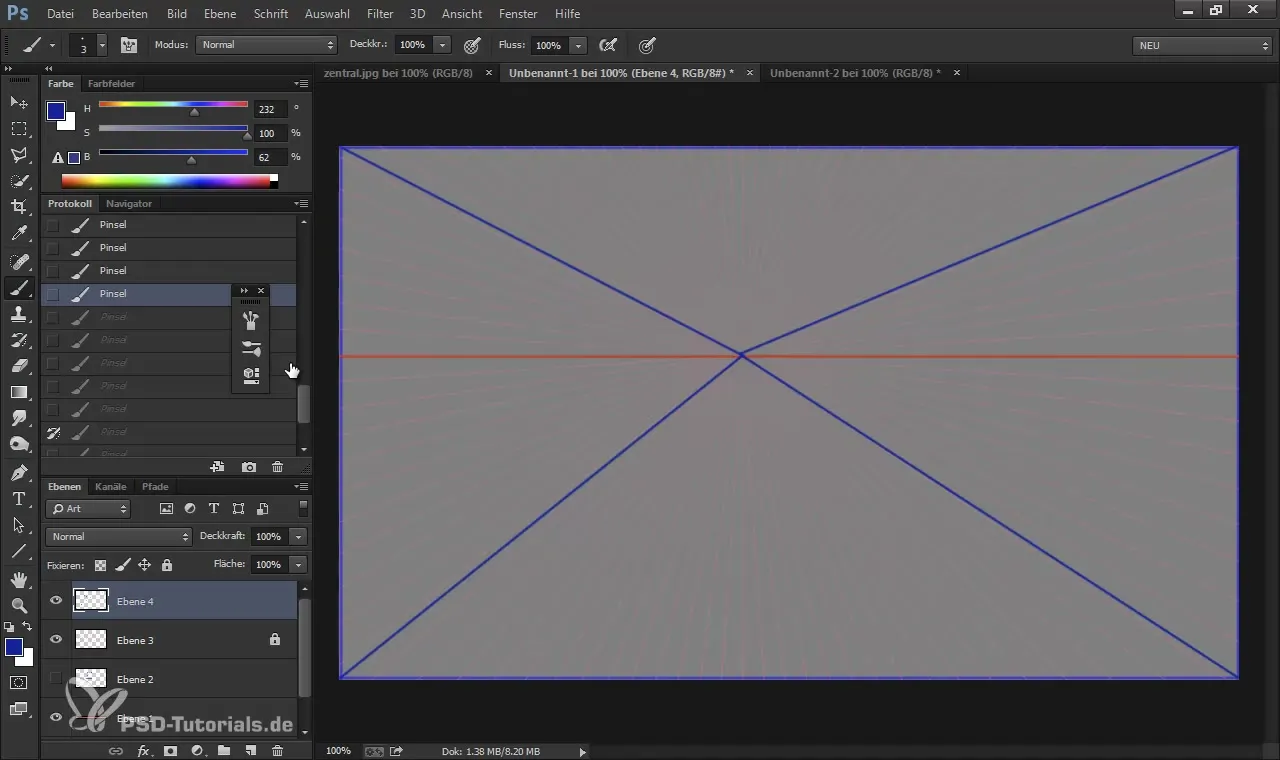
Task: Select the Hand tool
Action: pos(19,579)
